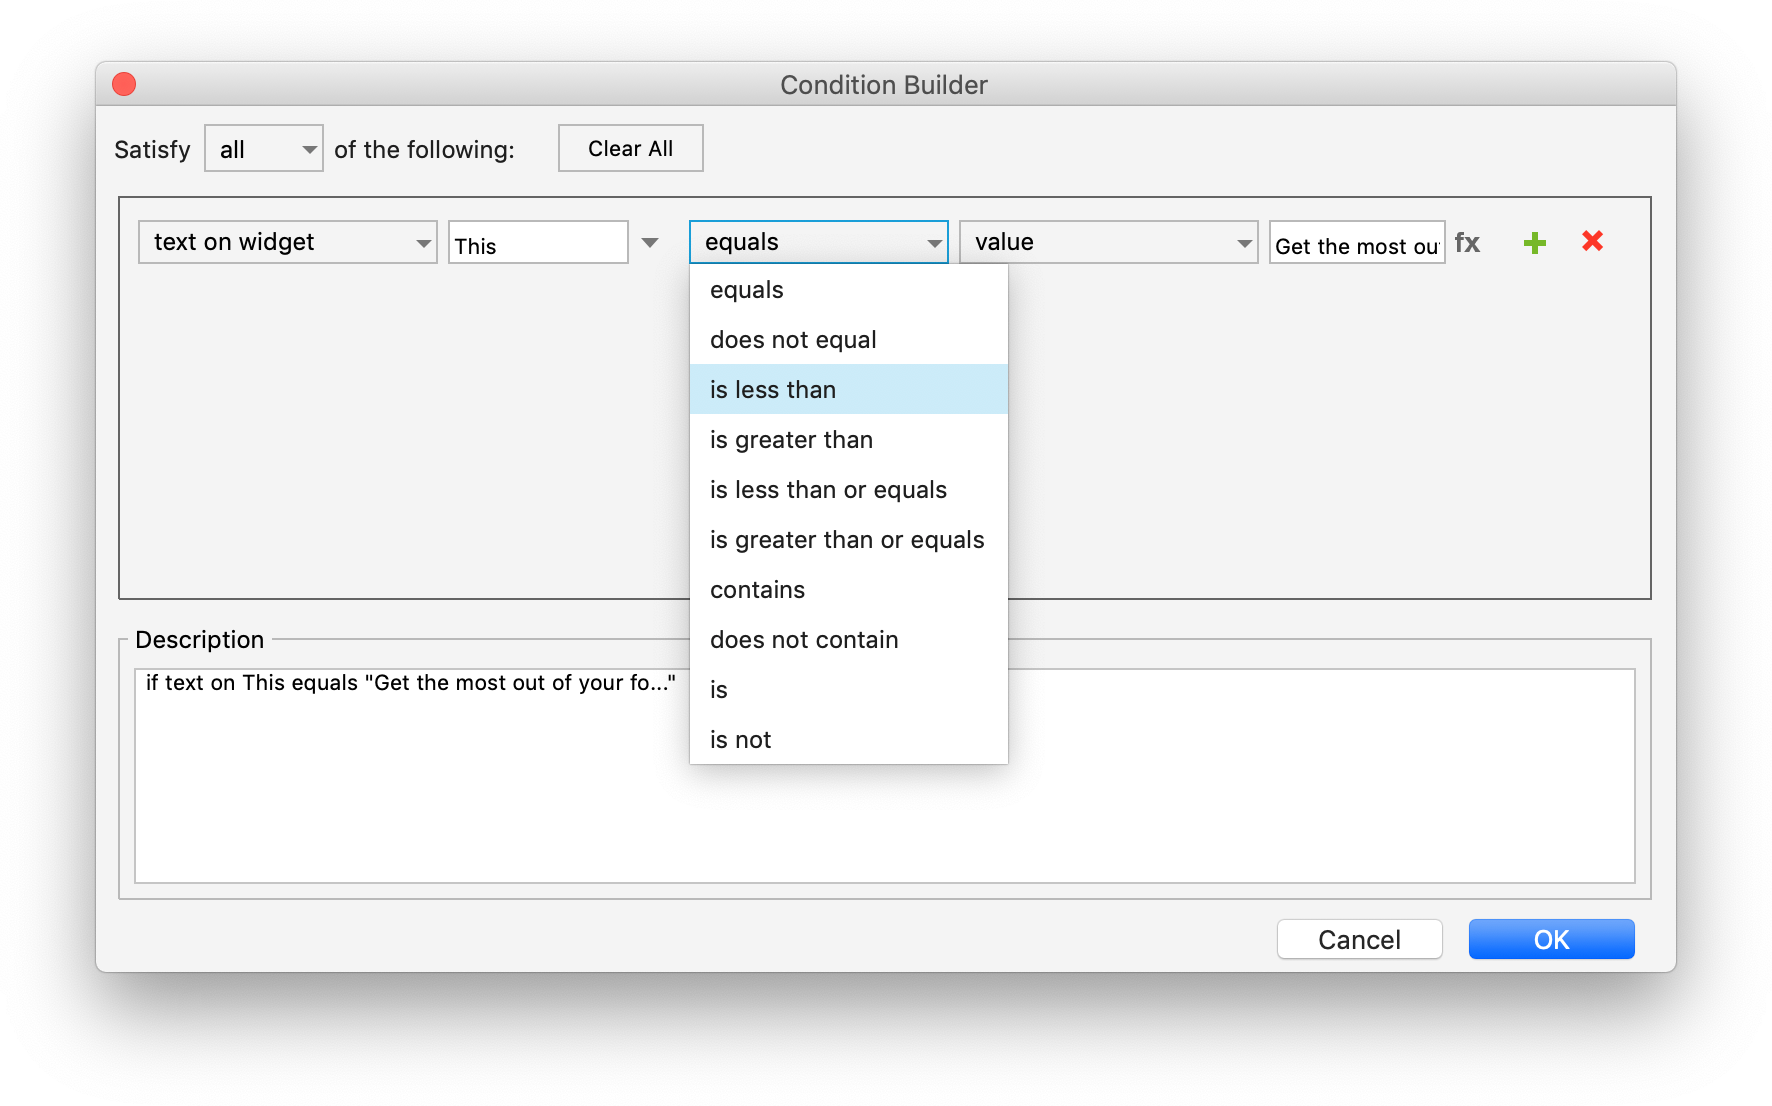Screen dimensions: 1772x1106
Task: Click the fx expression icon
Action: coord(1467,243)
